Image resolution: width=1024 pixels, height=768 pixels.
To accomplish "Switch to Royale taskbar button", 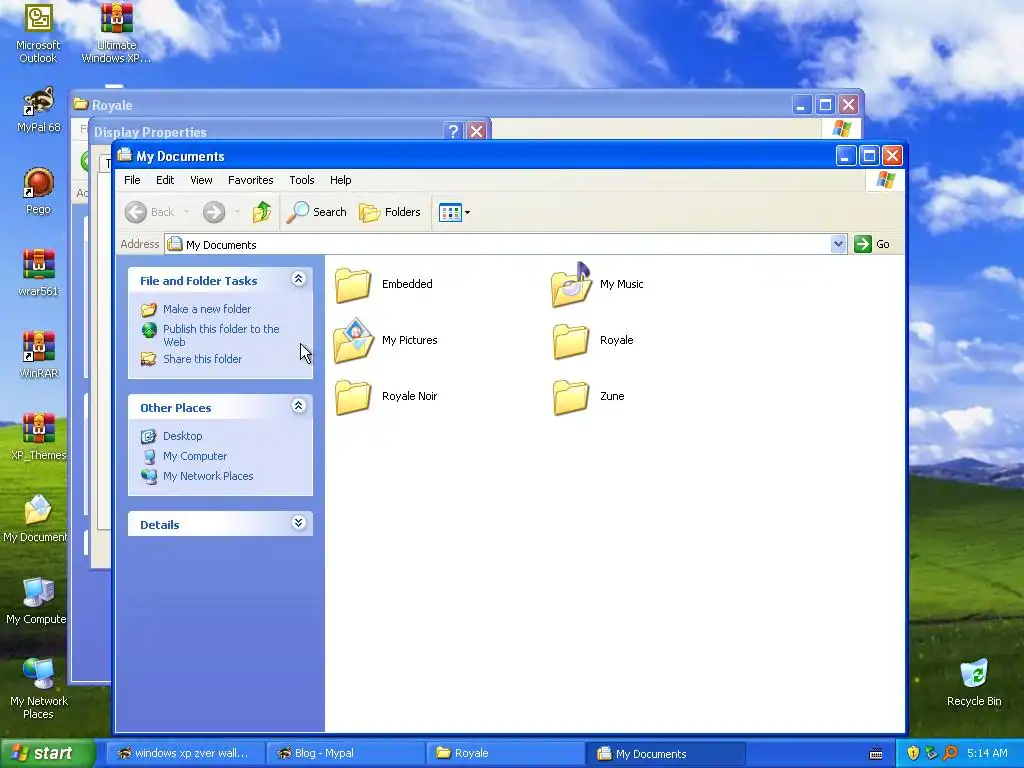I will click(507, 753).
